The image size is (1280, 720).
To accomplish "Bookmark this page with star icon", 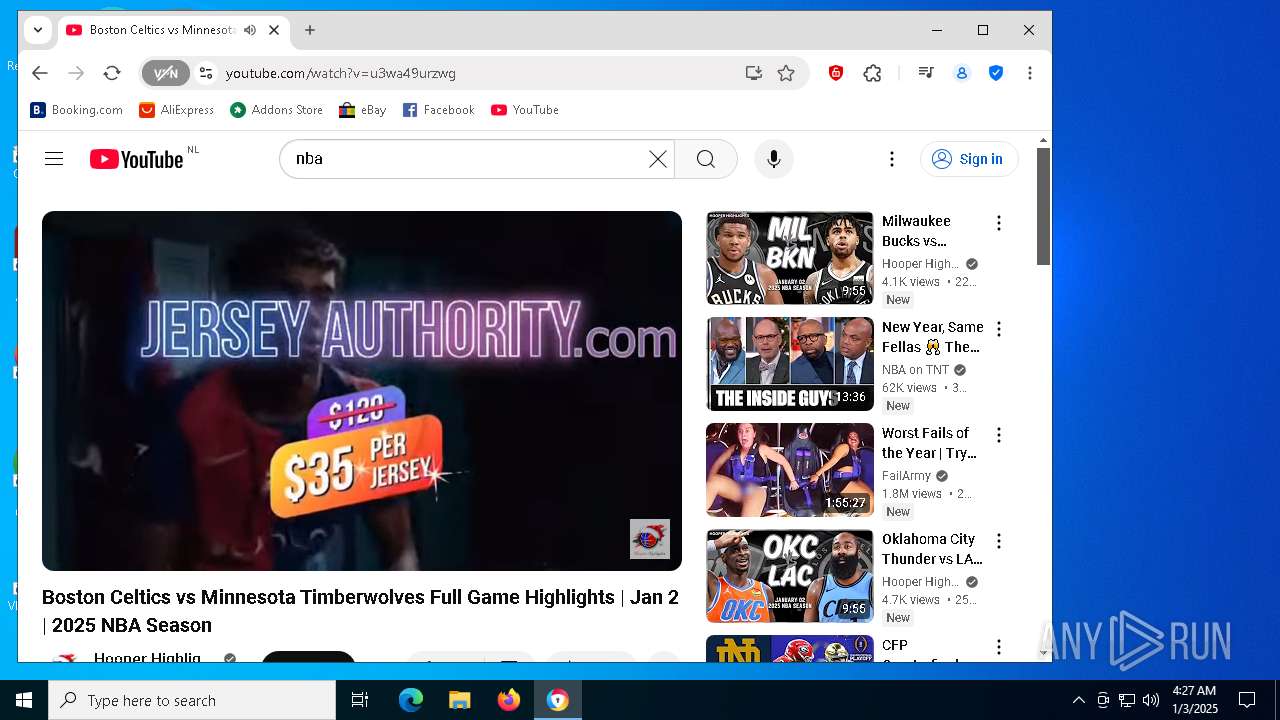I will pos(786,73).
